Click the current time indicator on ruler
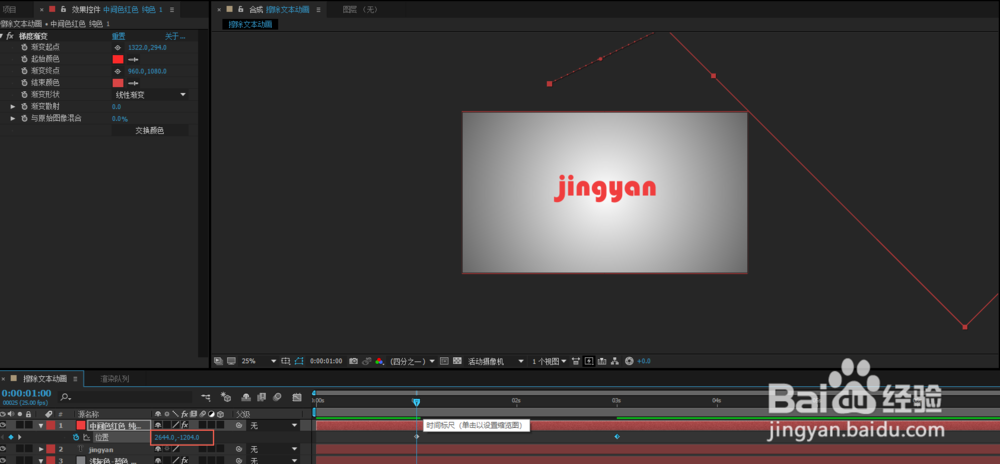The width and height of the screenshot is (1000, 464). [x=416, y=402]
